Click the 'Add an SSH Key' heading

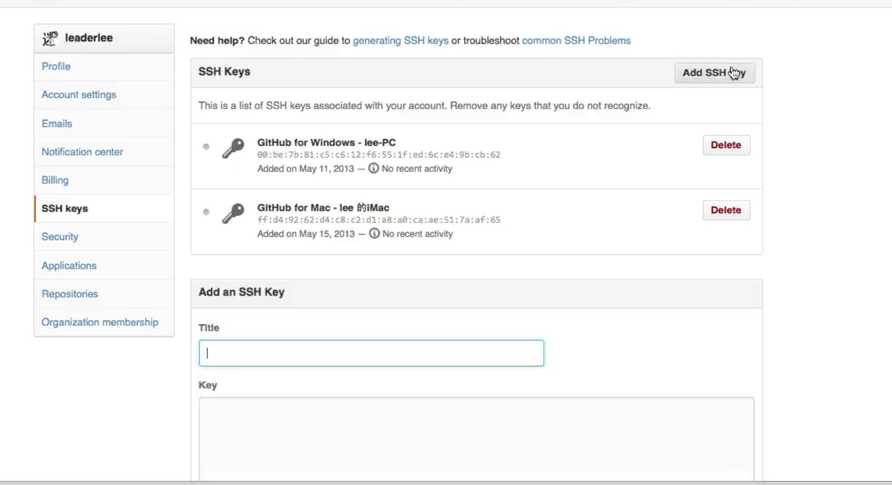point(241,292)
